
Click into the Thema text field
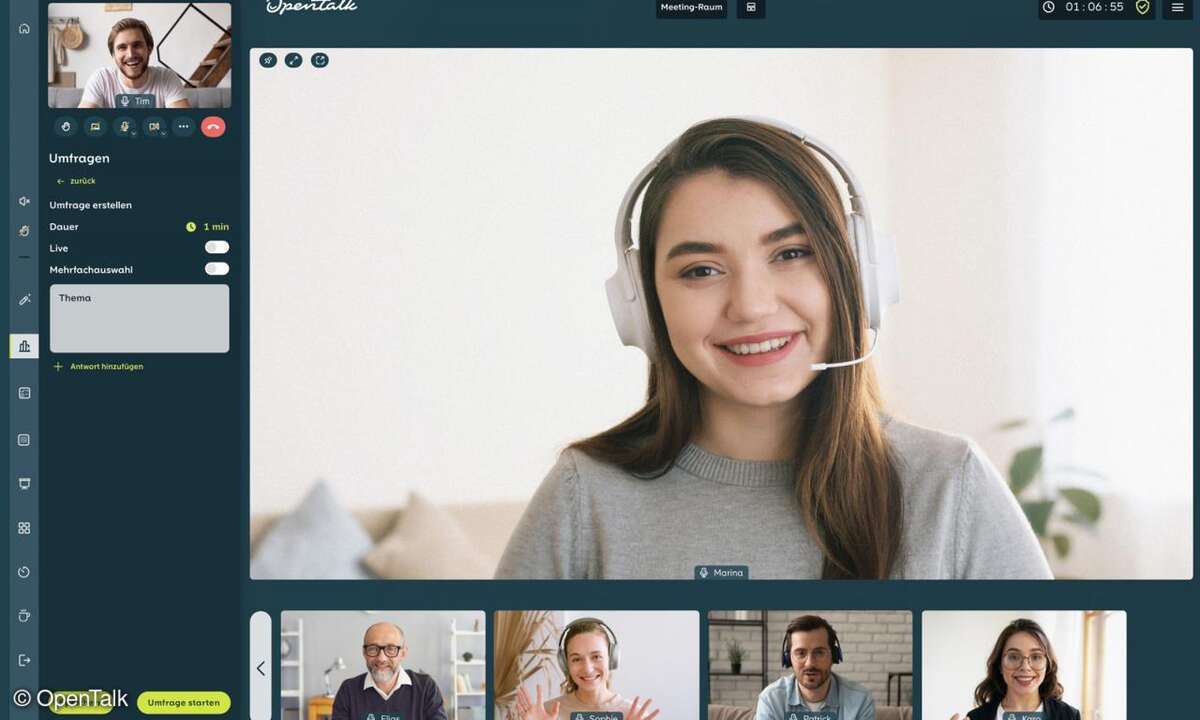pos(139,318)
